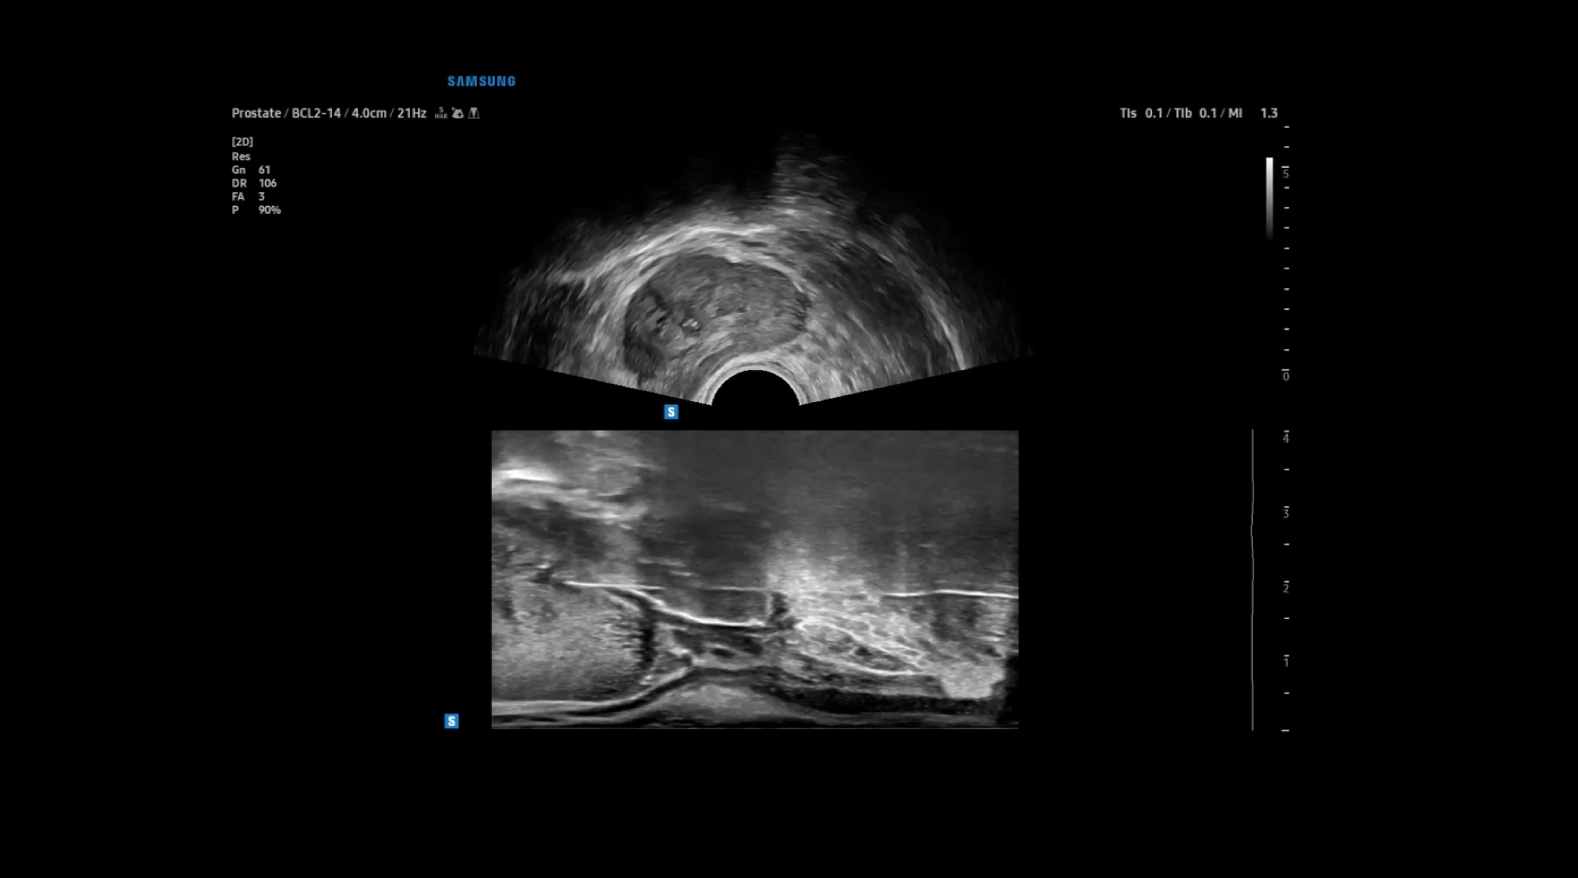Click the blue S marker beside sagittal image
Screen dimensions: 1578x878
pos(451,721)
